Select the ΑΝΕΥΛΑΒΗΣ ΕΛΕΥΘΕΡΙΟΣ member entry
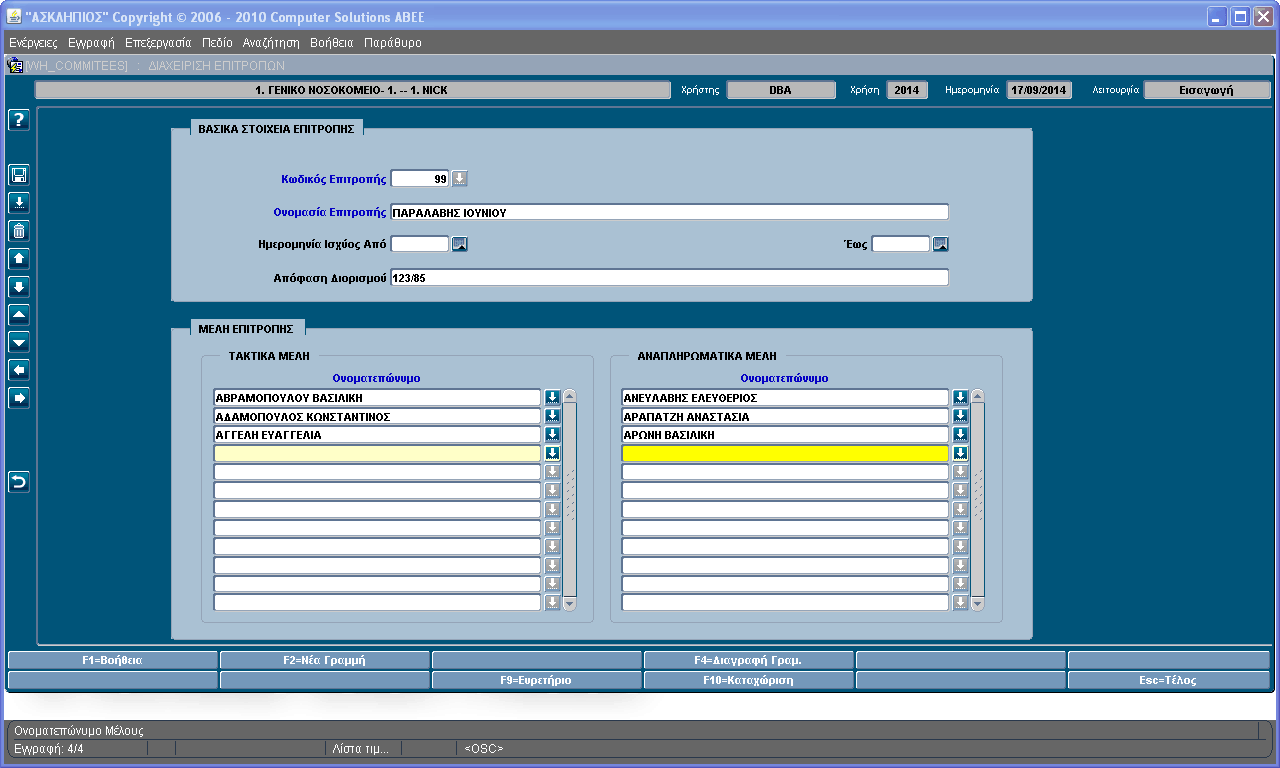The height and width of the screenshot is (768, 1280). [785, 397]
